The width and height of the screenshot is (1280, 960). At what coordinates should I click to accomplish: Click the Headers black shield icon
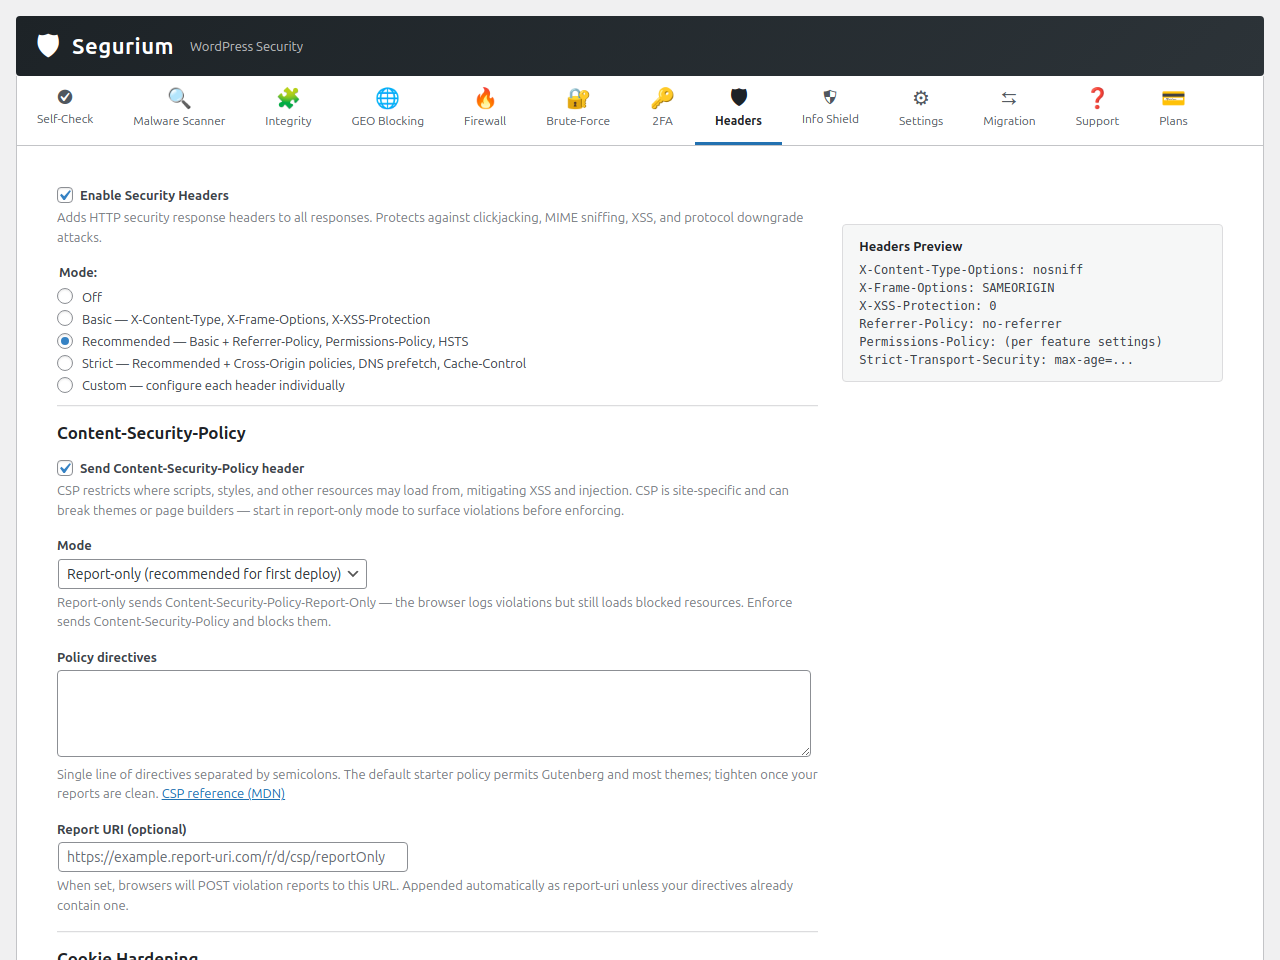coord(738,97)
